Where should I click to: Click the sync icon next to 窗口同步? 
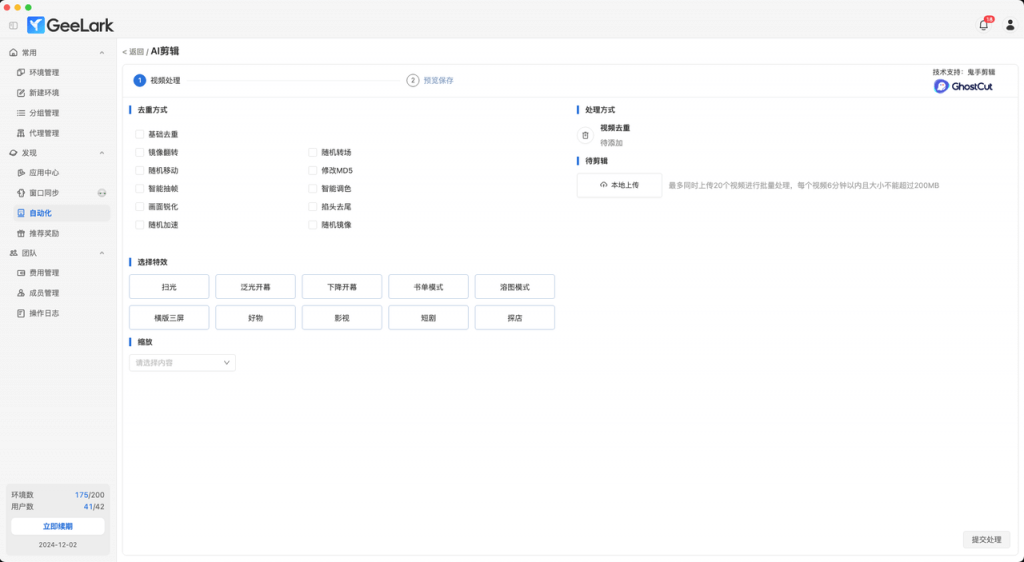101,193
